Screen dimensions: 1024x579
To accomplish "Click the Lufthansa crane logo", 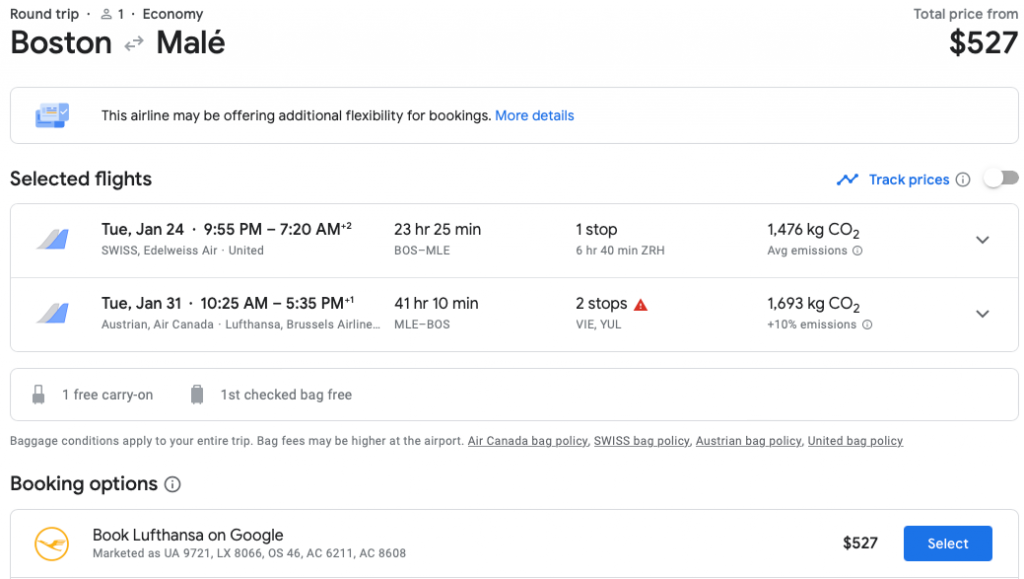I will coord(51,543).
